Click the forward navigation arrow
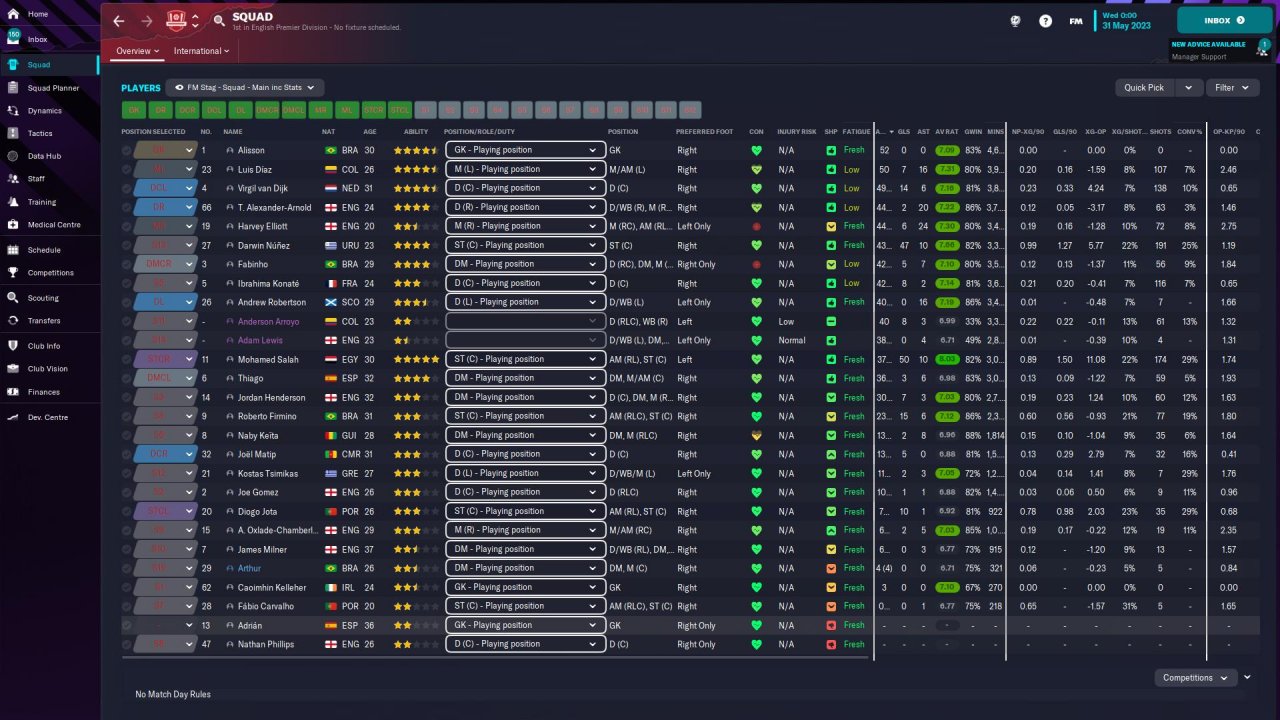The width and height of the screenshot is (1280, 720). [x=147, y=21]
